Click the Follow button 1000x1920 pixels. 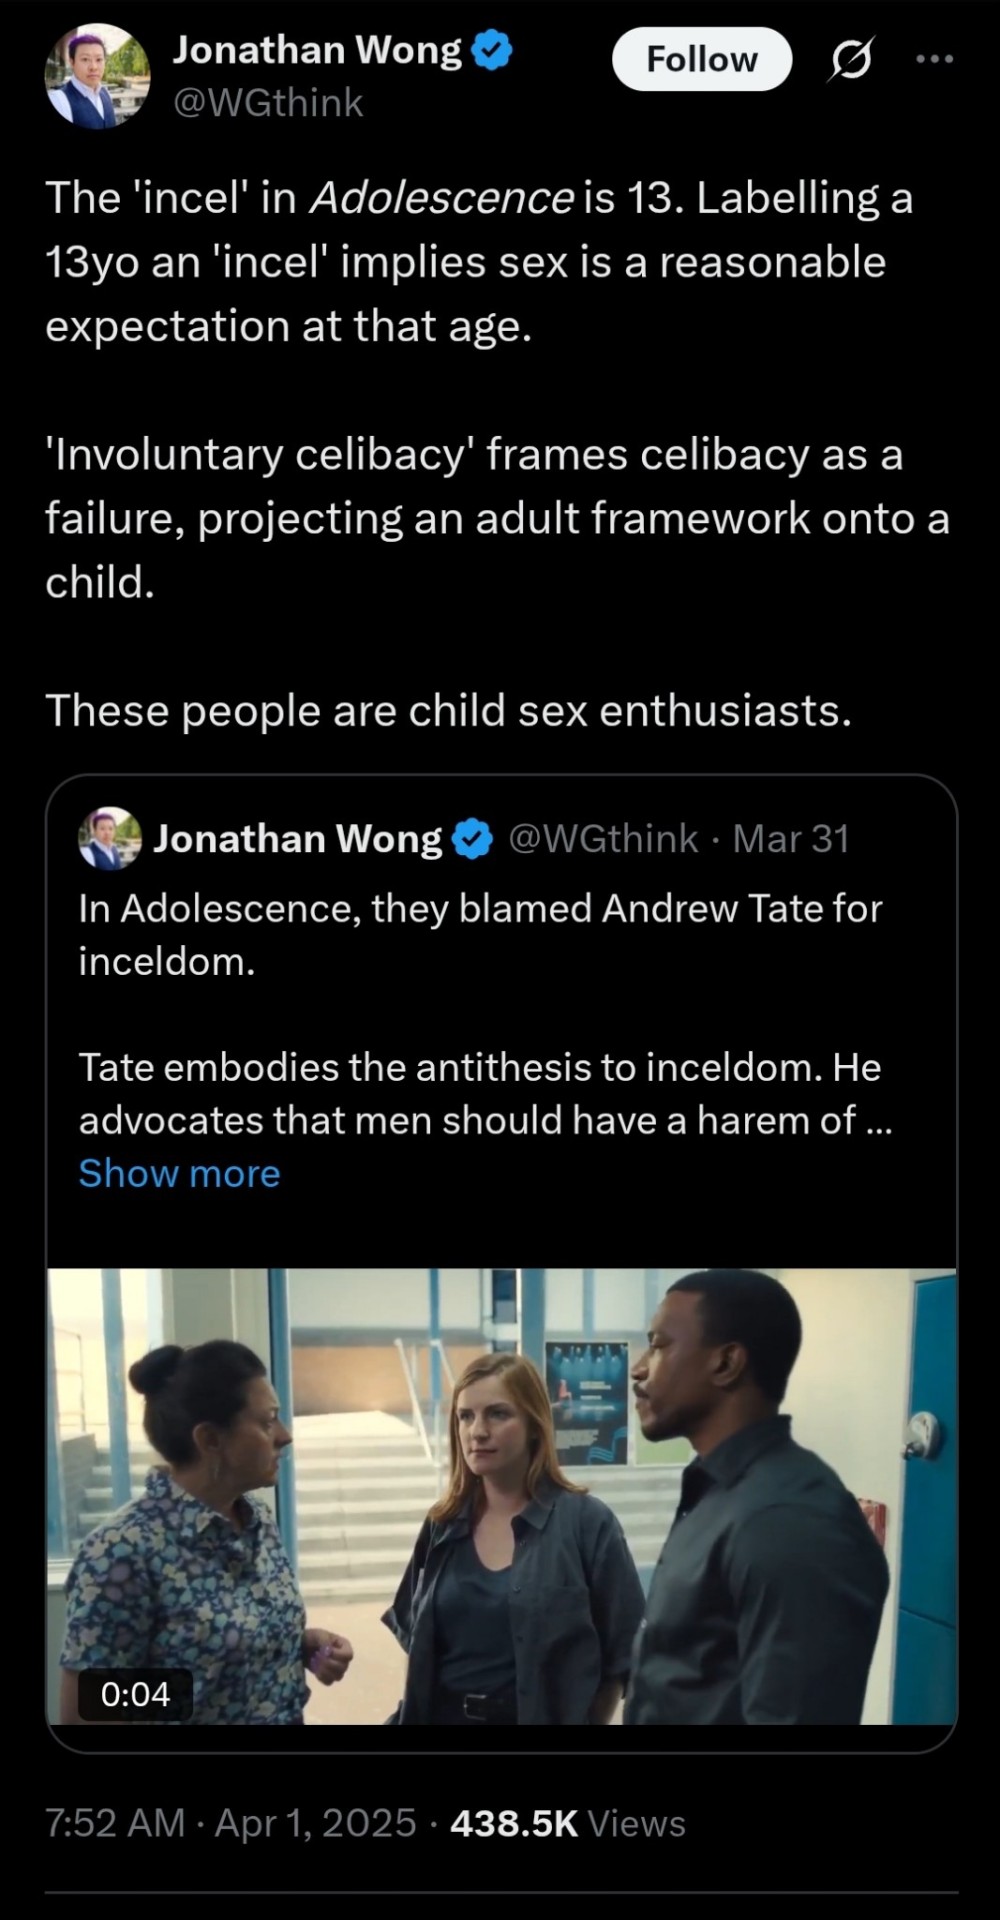pyautogui.click(x=701, y=59)
